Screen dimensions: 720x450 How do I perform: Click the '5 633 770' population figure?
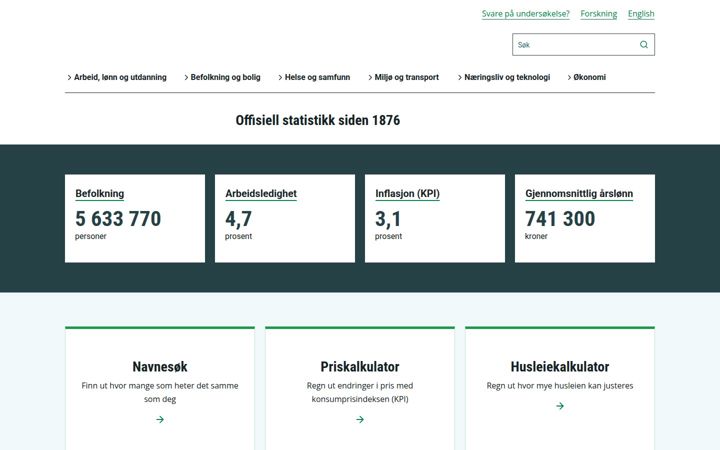118,219
